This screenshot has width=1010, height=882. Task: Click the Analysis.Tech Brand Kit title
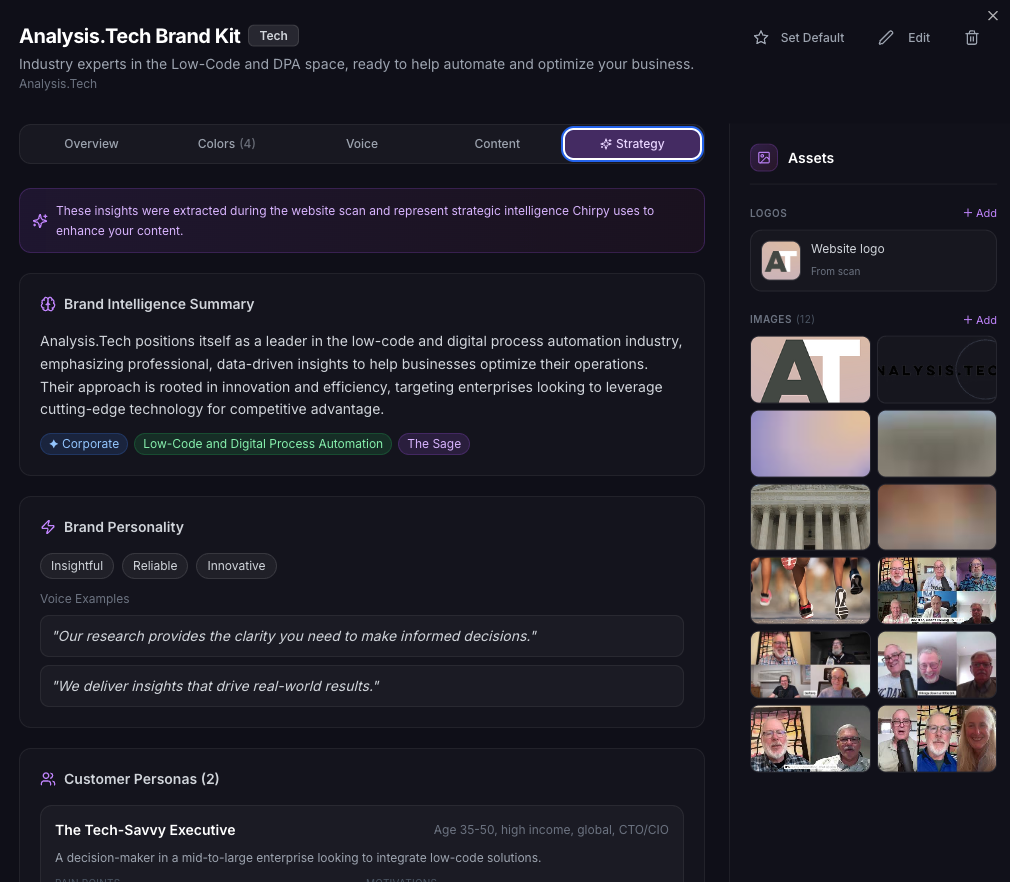(129, 36)
